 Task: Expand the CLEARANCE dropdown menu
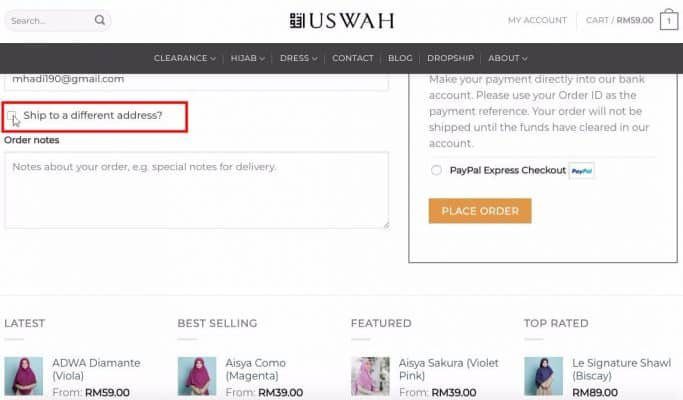click(184, 58)
